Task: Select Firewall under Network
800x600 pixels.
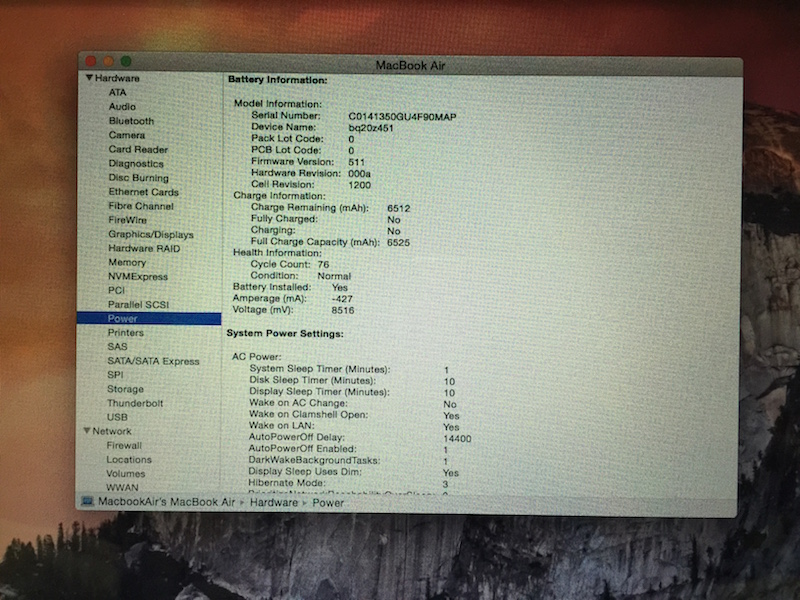Action: pos(124,445)
